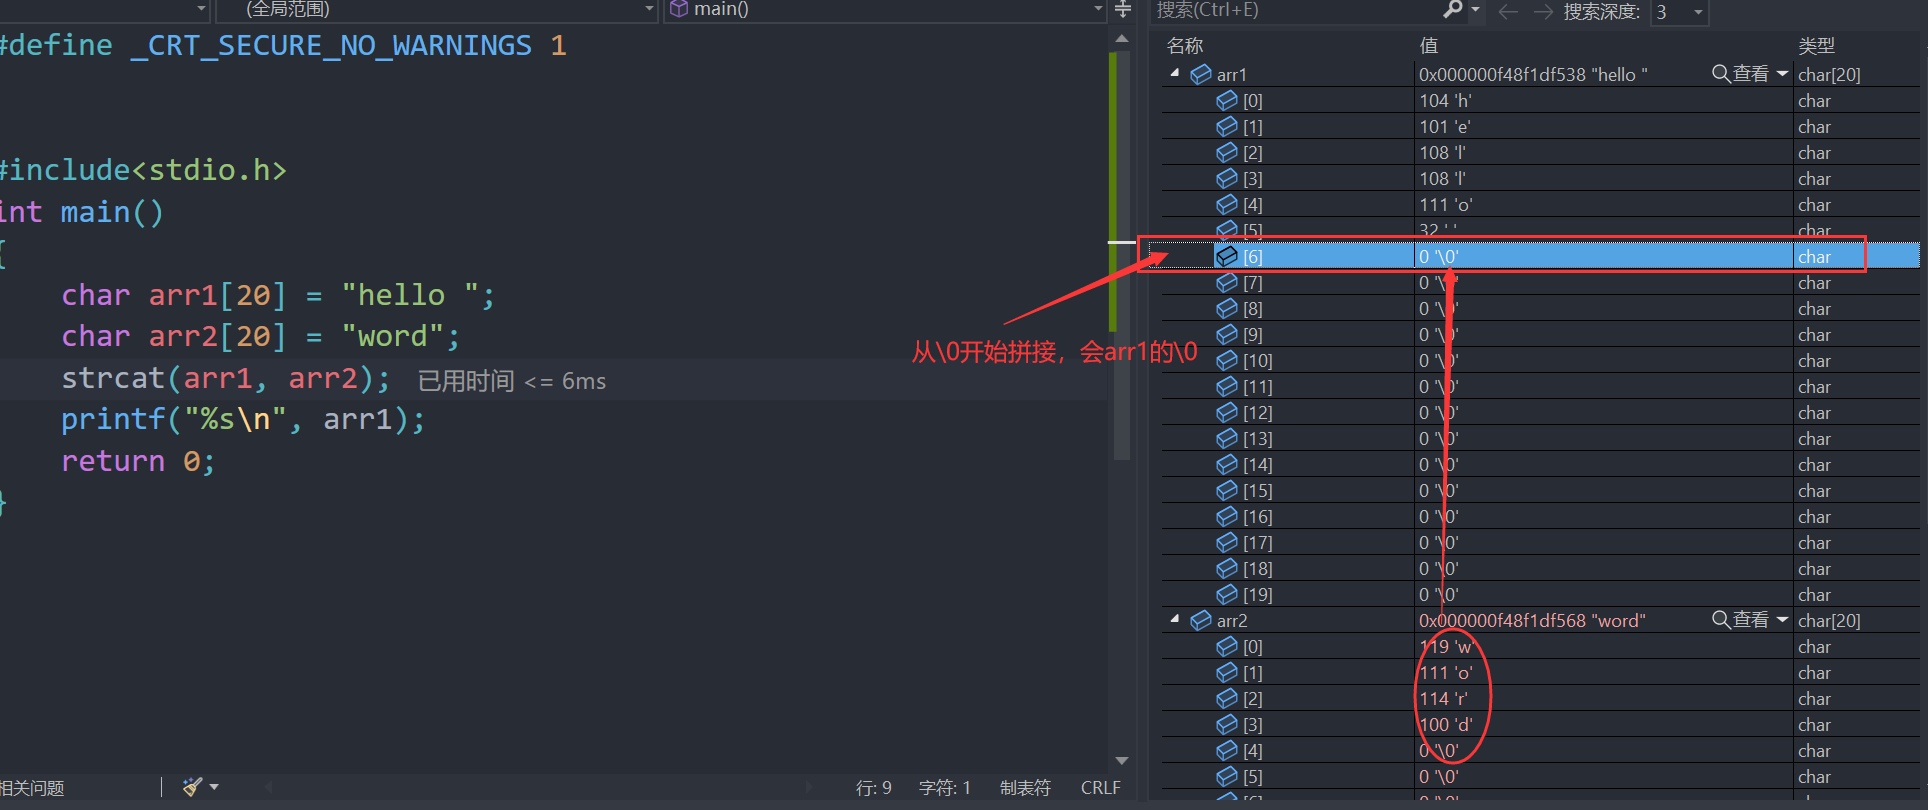Select arr1 element [7] icon
This screenshot has height=810, width=1928.
[1227, 282]
